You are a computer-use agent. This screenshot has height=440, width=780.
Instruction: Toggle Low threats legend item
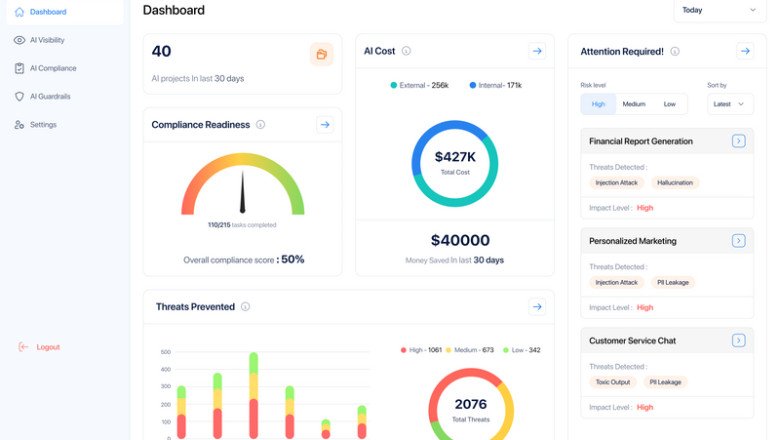coord(521,350)
